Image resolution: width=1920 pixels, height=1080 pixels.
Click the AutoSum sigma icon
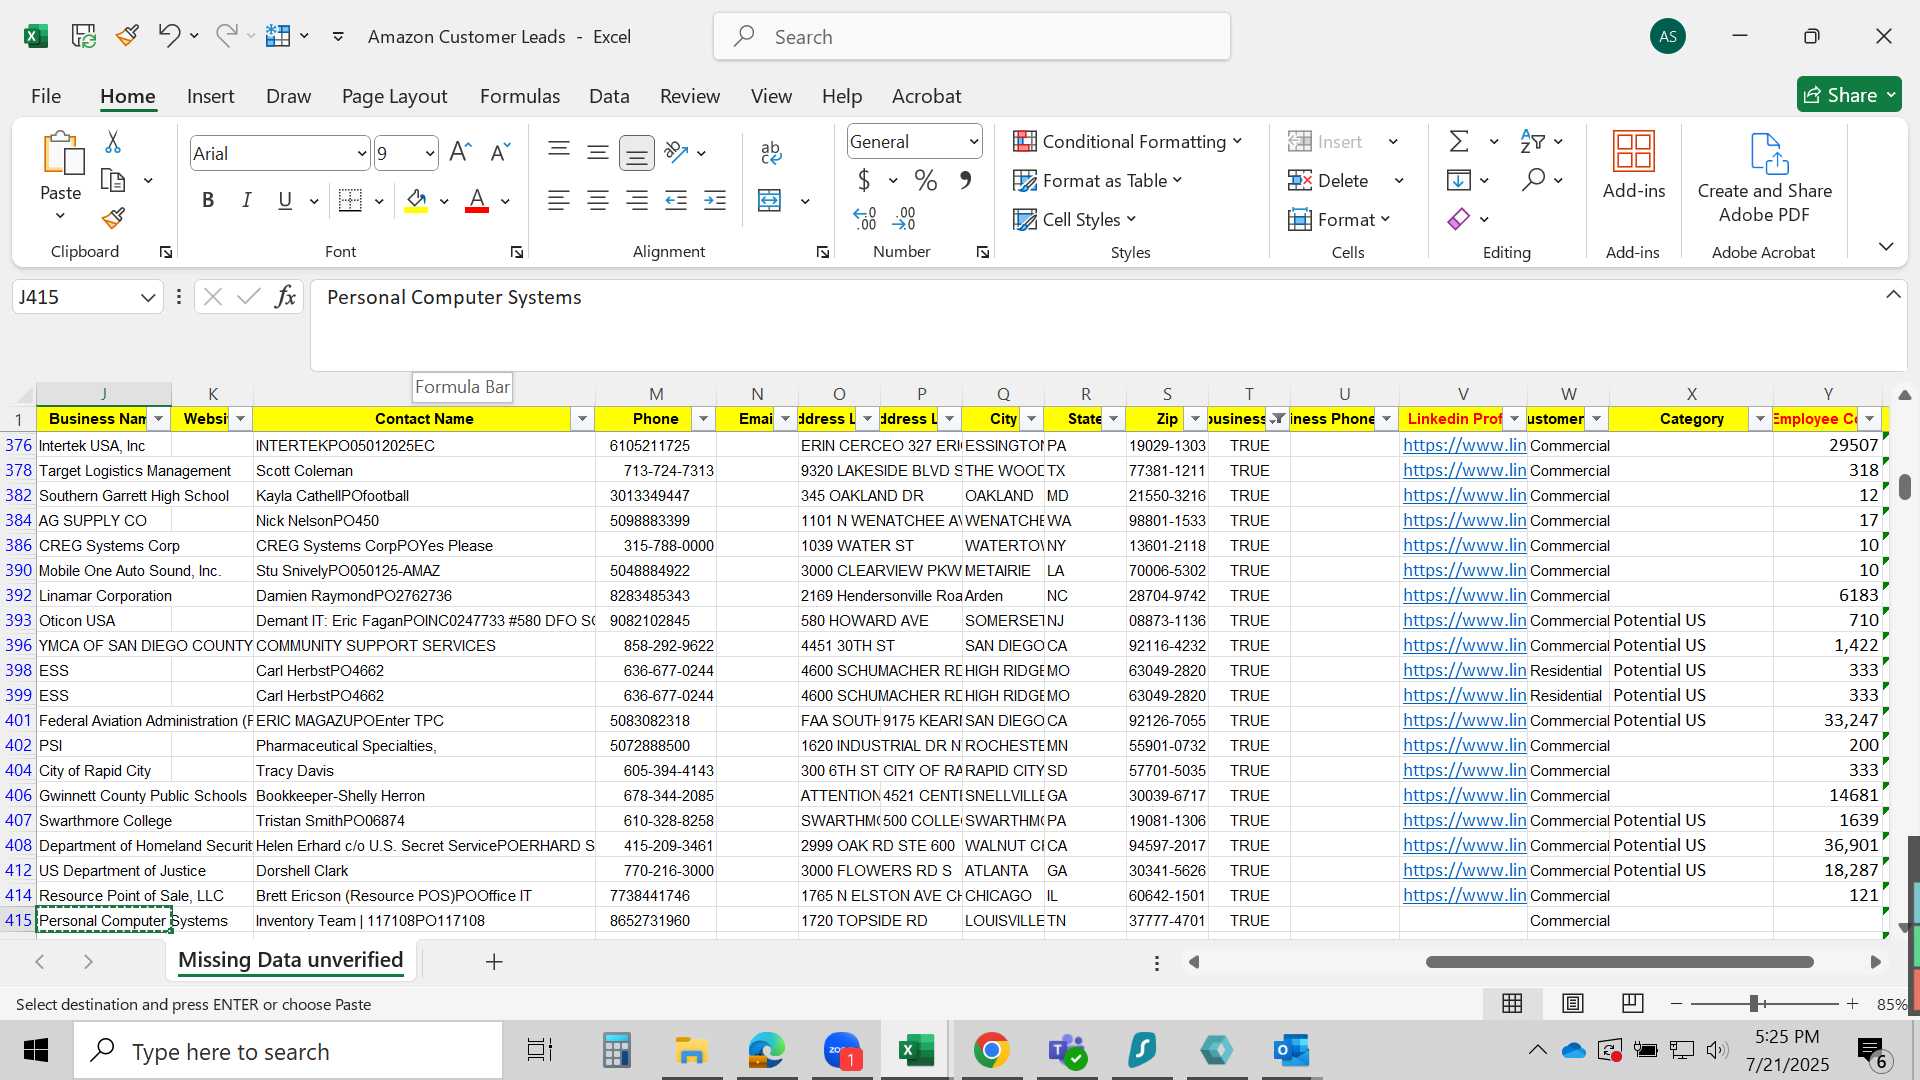1459,141
